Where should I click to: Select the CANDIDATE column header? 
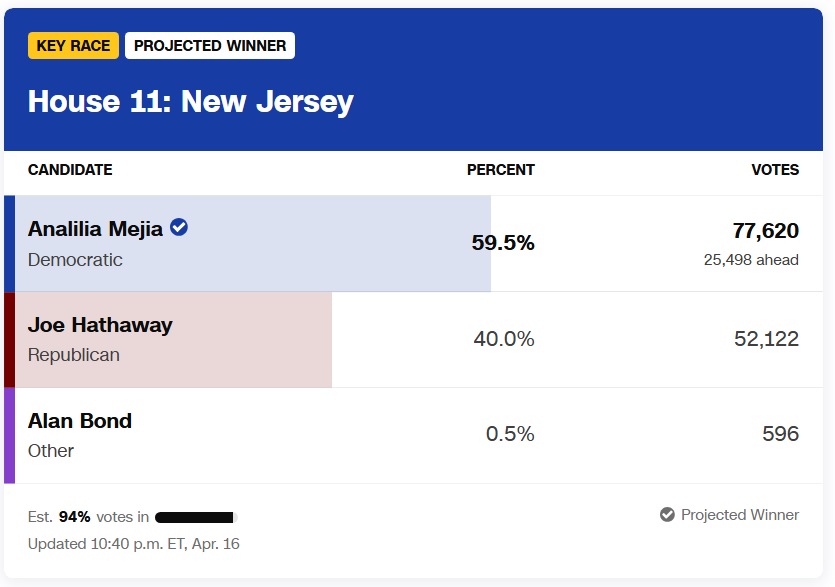coord(70,170)
